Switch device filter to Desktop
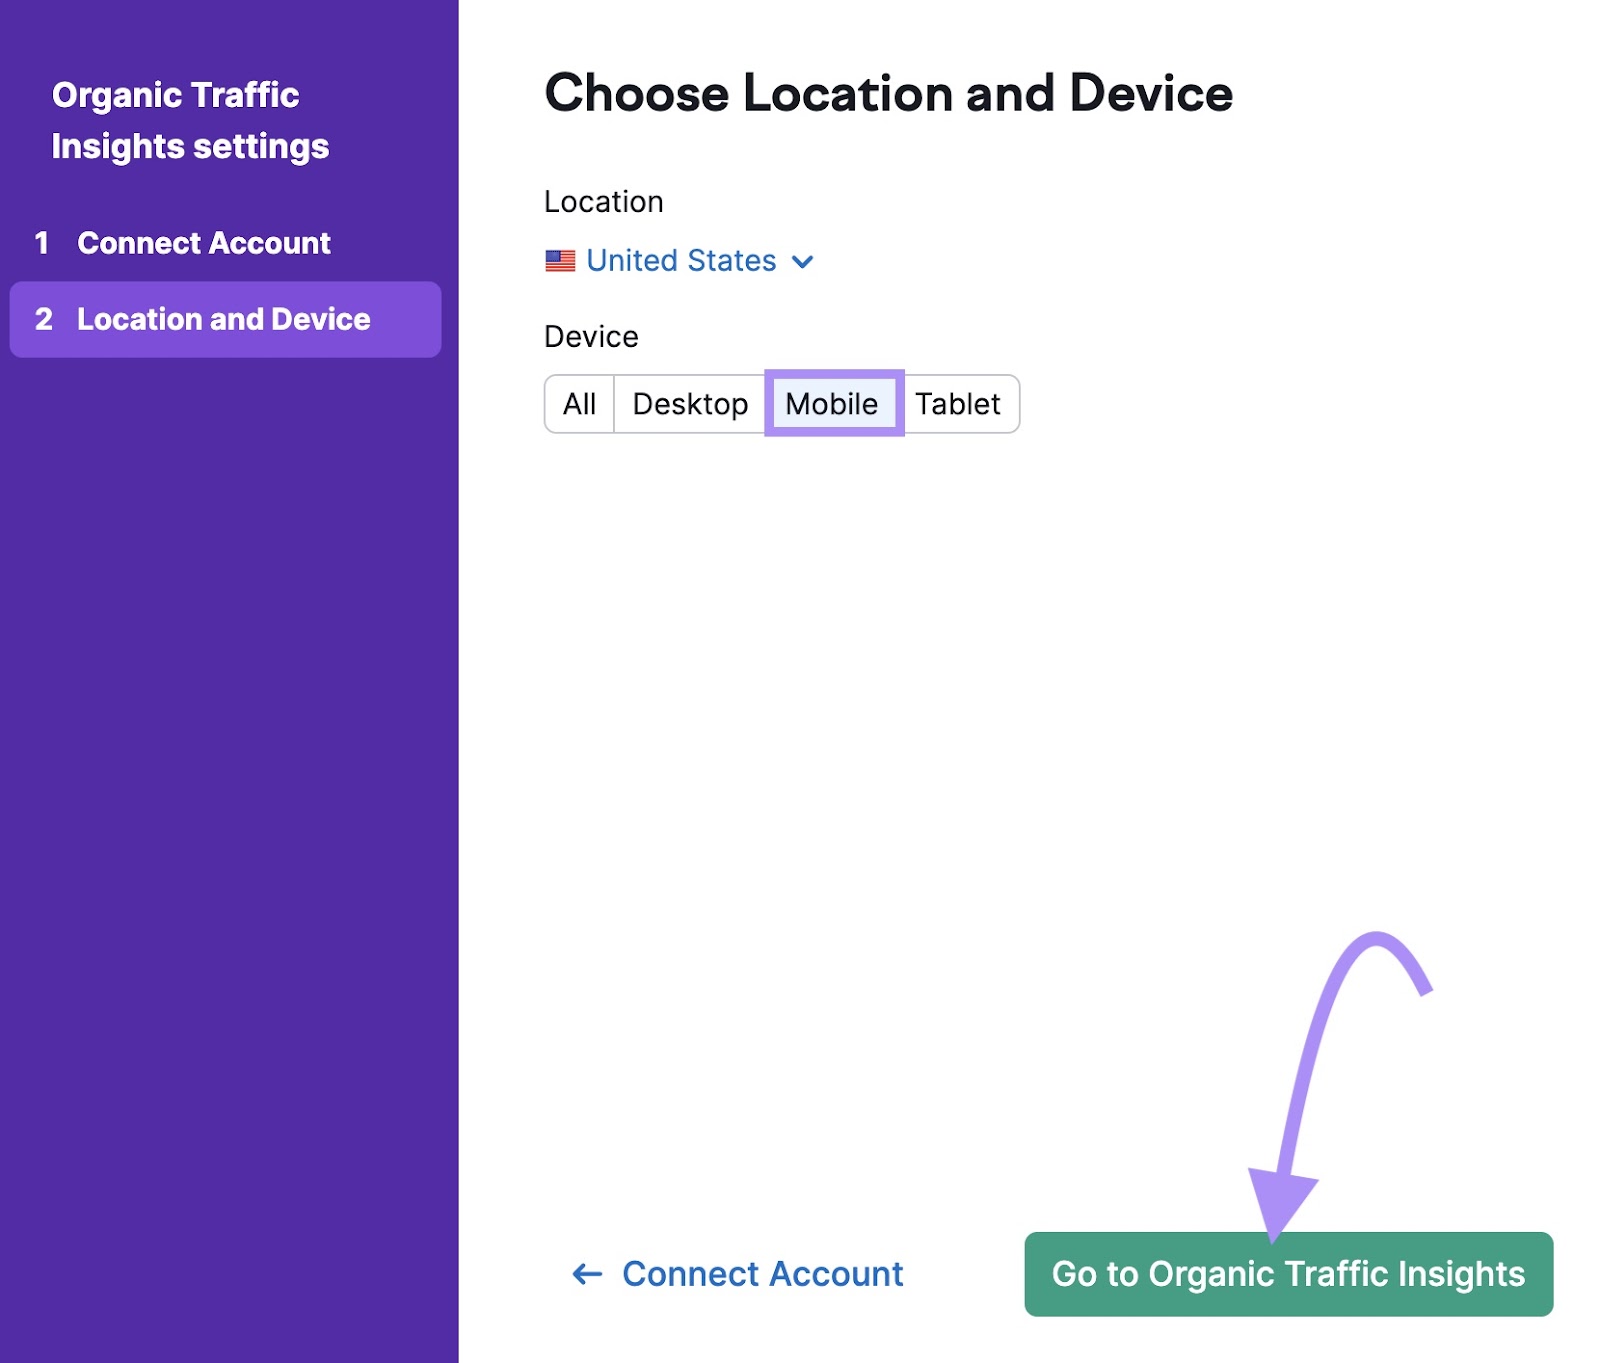The image size is (1600, 1363). pyautogui.click(x=690, y=404)
